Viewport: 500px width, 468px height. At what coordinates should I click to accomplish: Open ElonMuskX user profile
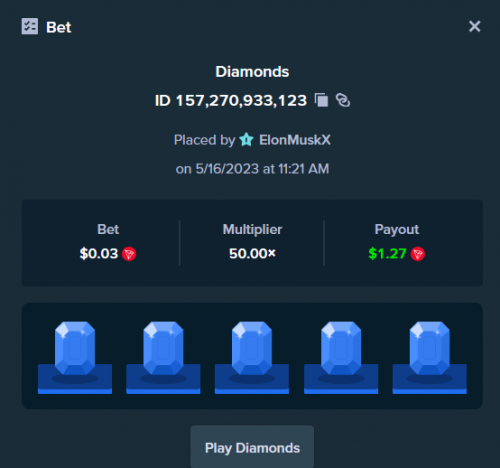pos(295,140)
